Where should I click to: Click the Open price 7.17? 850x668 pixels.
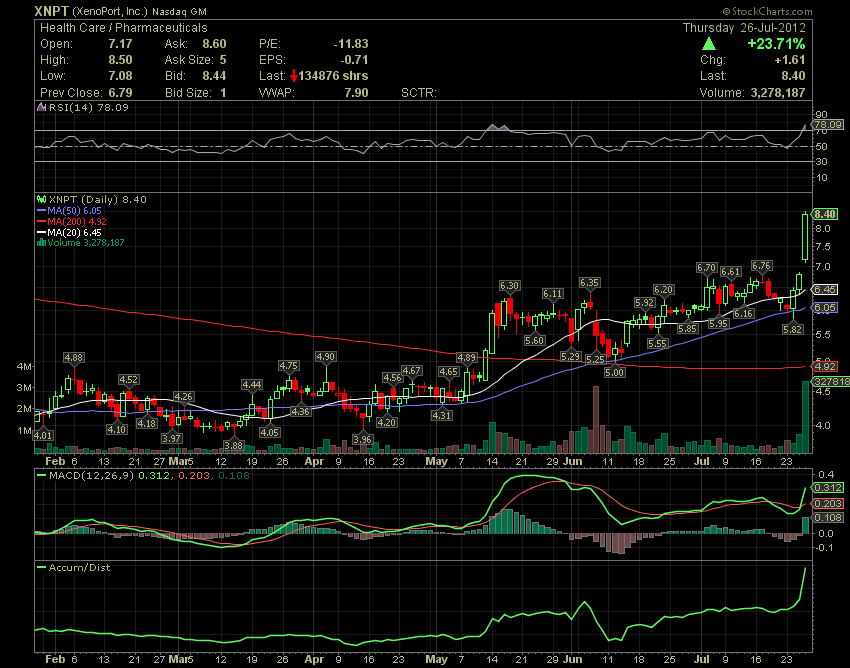click(x=120, y=44)
